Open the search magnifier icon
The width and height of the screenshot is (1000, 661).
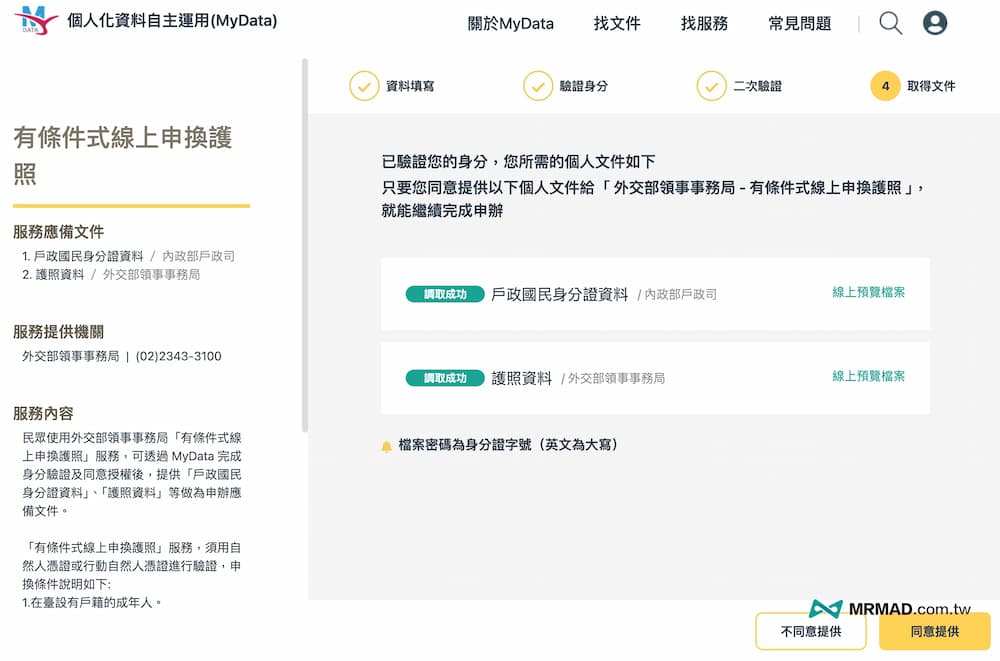coord(890,23)
